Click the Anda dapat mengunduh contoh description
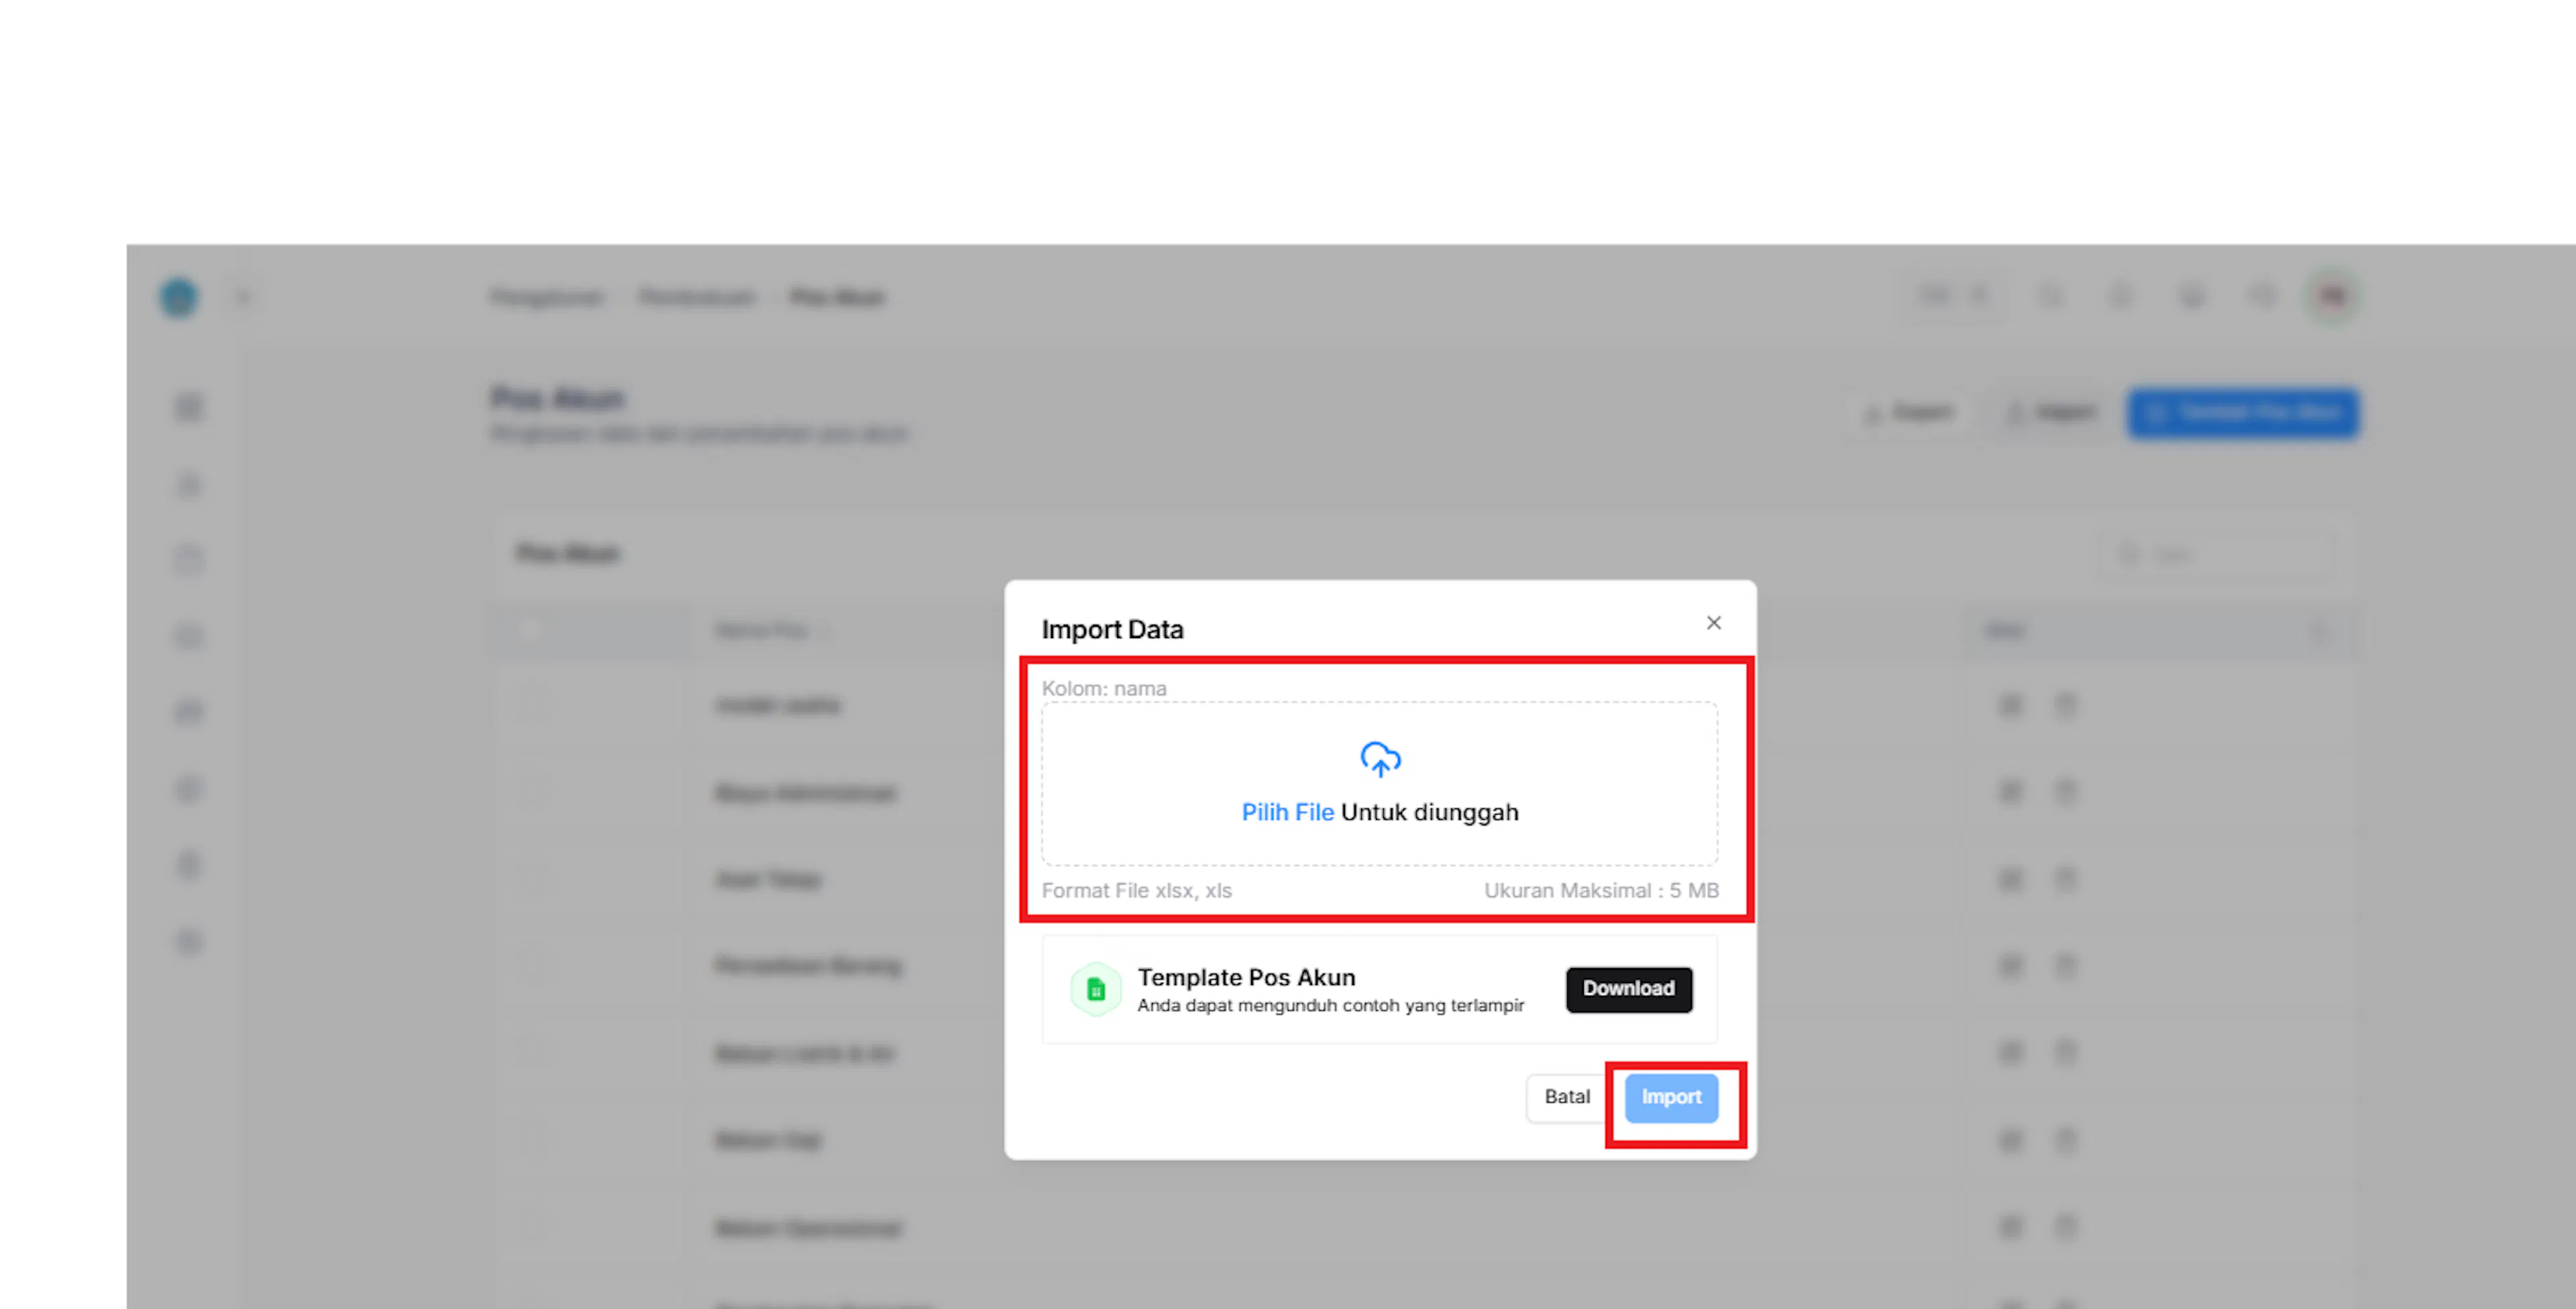 [1331, 1005]
